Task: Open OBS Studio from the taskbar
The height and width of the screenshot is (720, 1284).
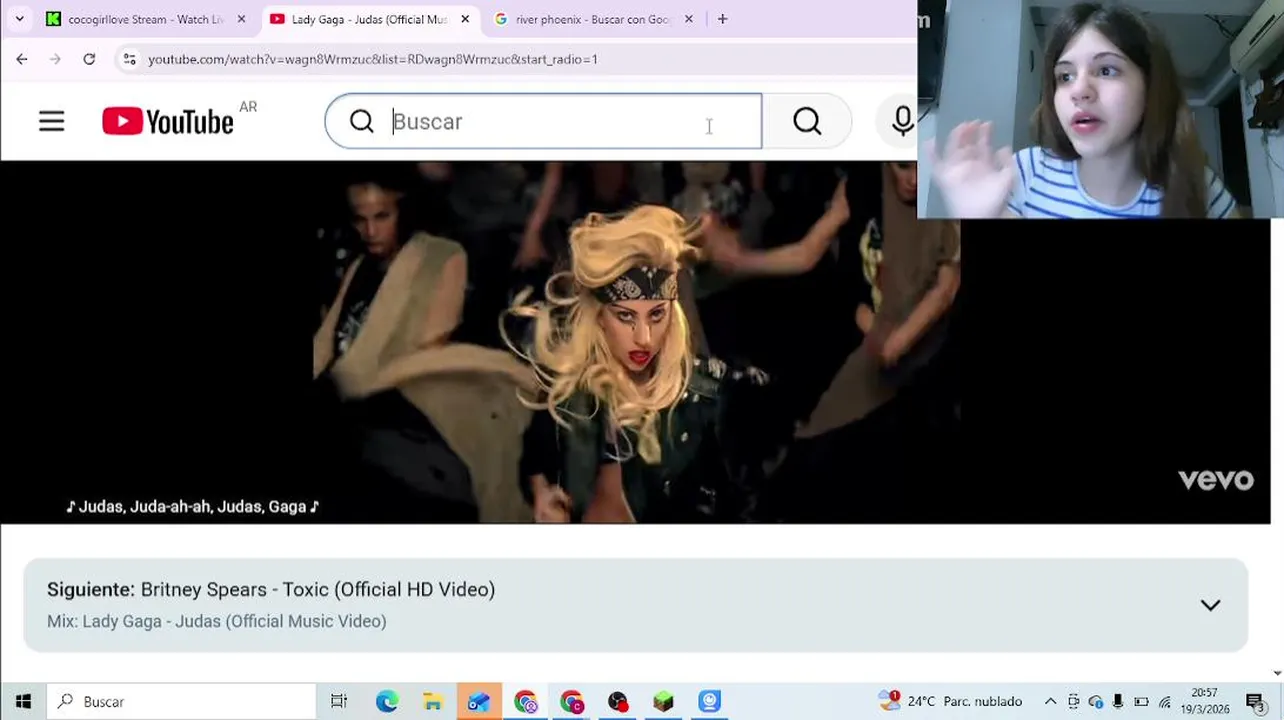Action: point(617,701)
